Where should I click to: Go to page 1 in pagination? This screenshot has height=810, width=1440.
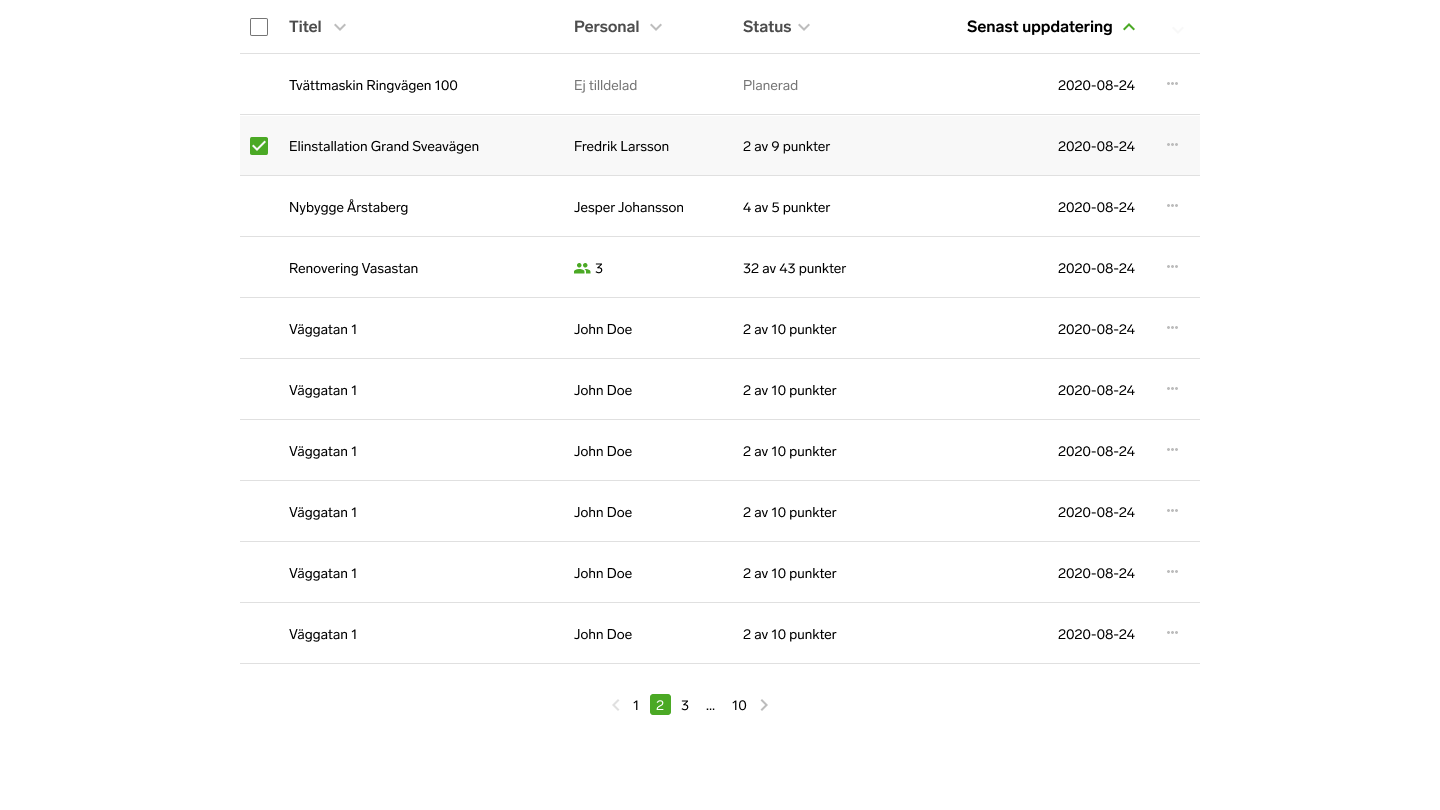coord(636,705)
